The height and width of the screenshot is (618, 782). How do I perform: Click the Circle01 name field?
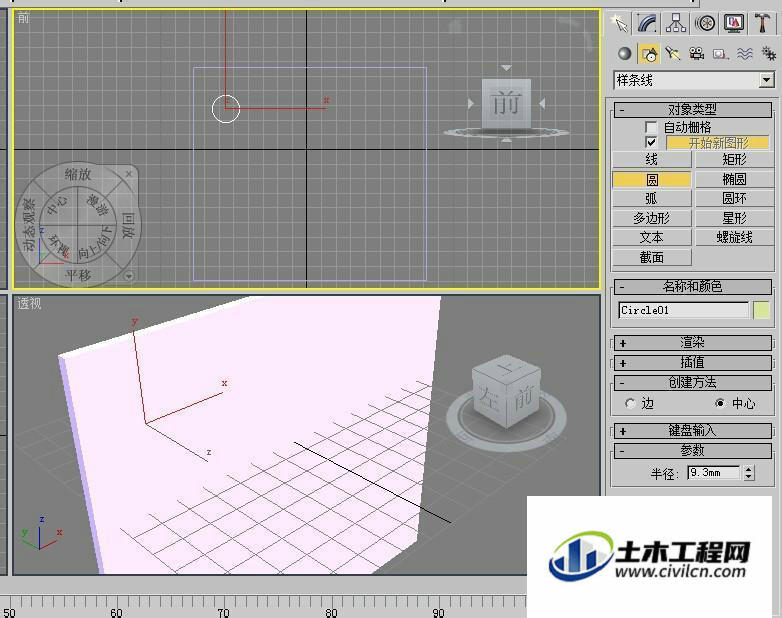pos(683,310)
